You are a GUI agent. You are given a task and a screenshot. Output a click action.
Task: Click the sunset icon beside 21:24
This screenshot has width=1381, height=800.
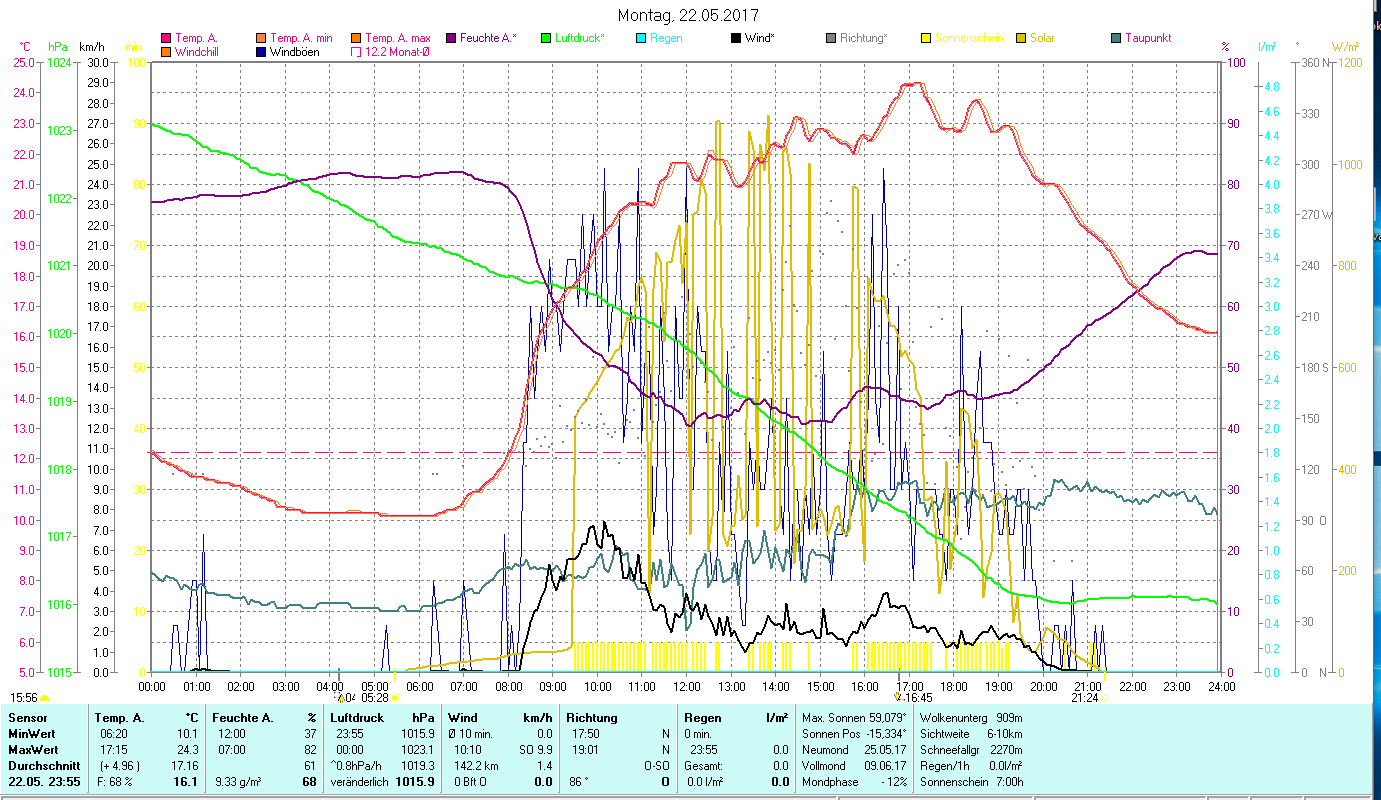point(1104,698)
